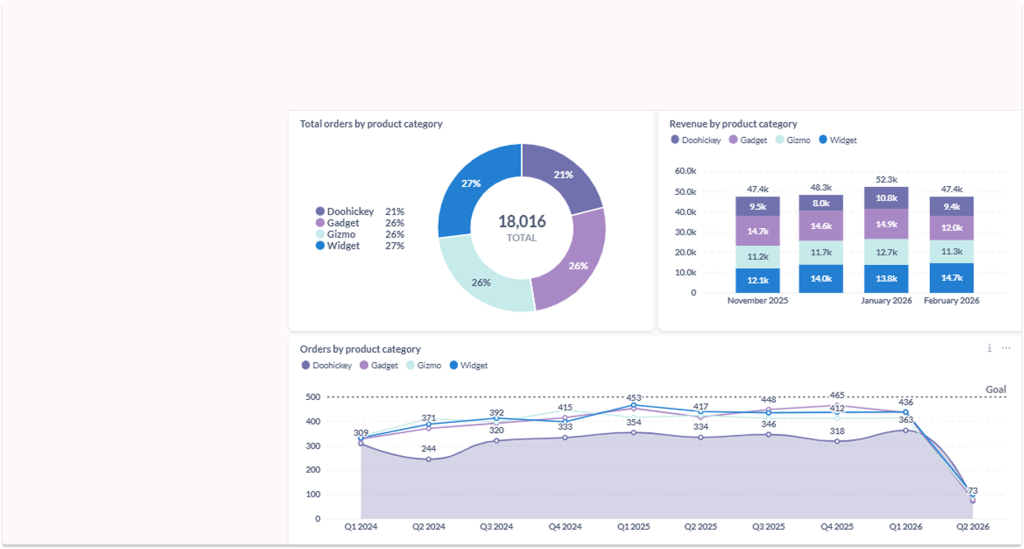Click the 14.0k Widget bar segment
This screenshot has height=549, width=1024.
point(821,279)
